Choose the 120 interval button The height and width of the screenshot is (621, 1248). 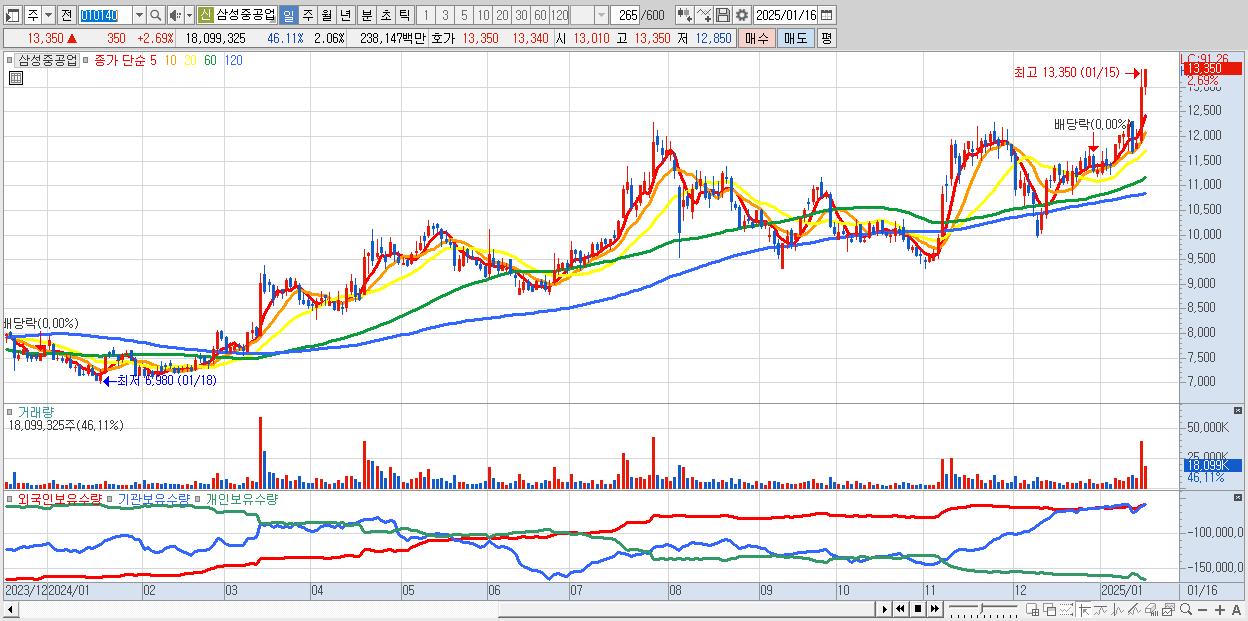pyautogui.click(x=559, y=15)
